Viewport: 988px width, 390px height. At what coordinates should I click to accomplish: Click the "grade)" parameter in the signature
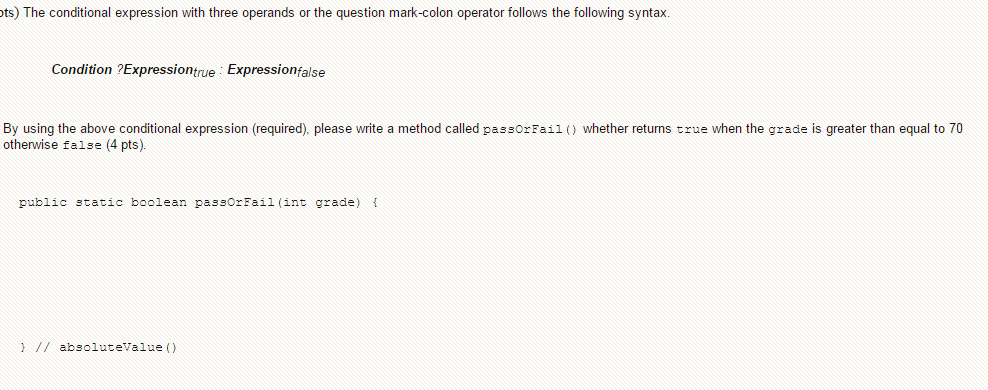(338, 203)
